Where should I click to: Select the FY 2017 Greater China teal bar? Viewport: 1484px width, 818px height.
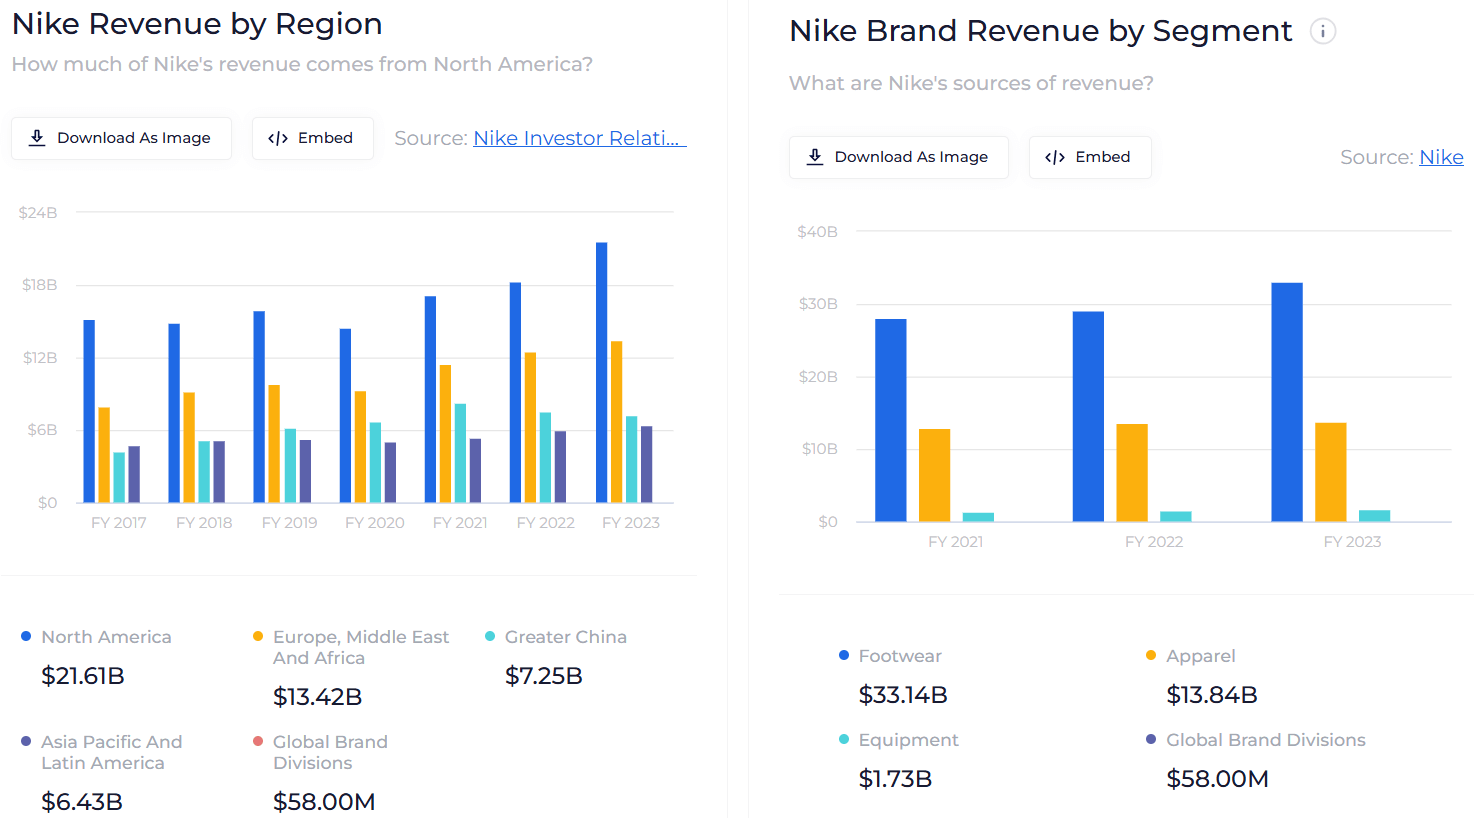[119, 477]
